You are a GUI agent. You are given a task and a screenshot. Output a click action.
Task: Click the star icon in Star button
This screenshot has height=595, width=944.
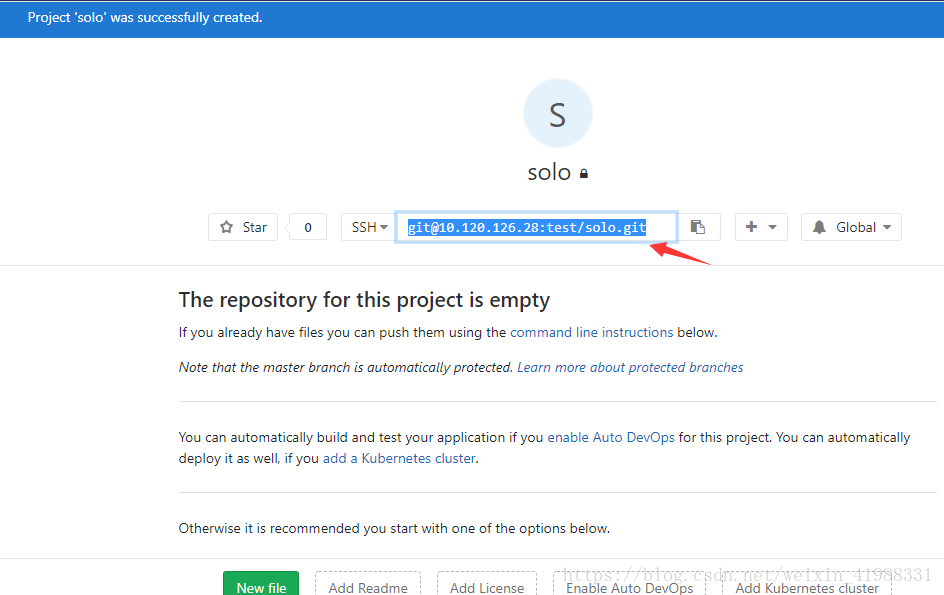pyautogui.click(x=226, y=227)
